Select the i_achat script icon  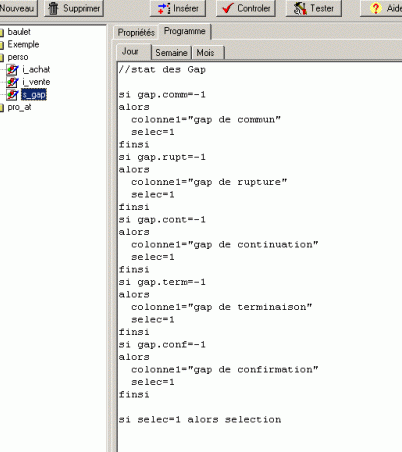[x=13, y=70]
